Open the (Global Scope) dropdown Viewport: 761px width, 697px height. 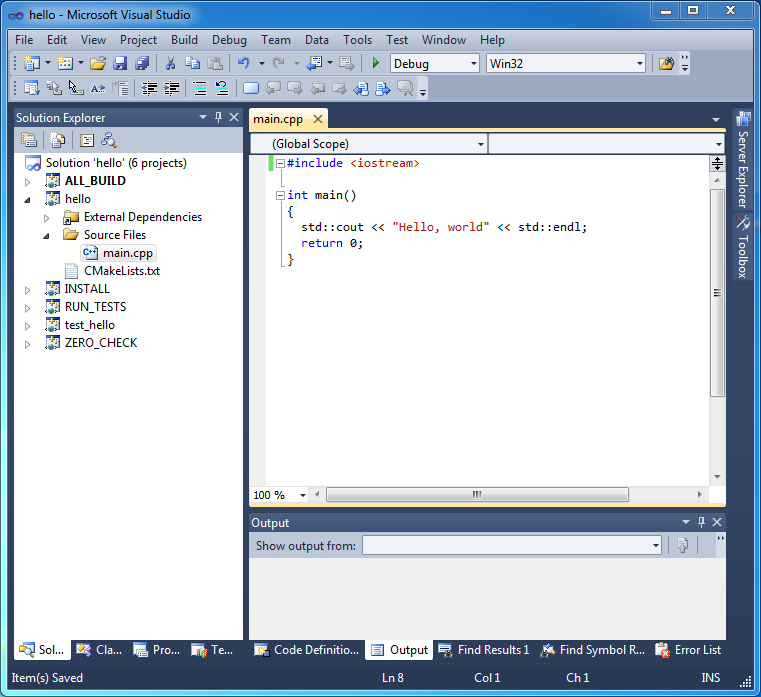(x=480, y=144)
